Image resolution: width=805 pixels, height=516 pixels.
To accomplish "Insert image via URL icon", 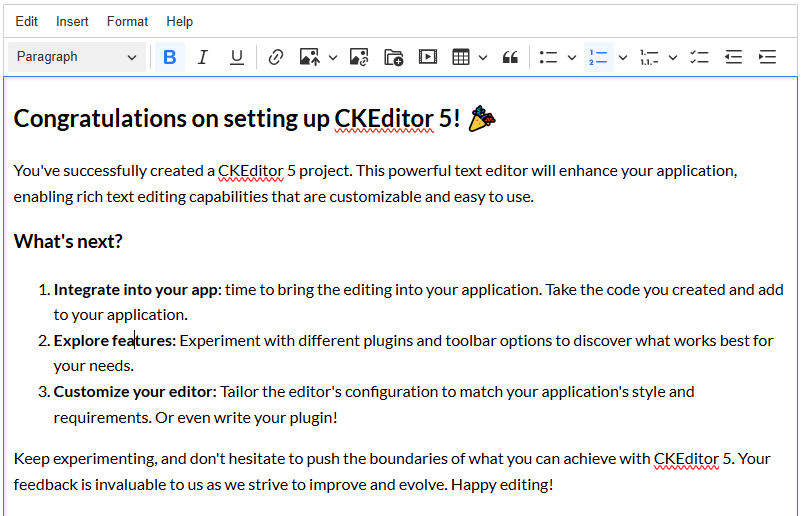I will (x=359, y=57).
